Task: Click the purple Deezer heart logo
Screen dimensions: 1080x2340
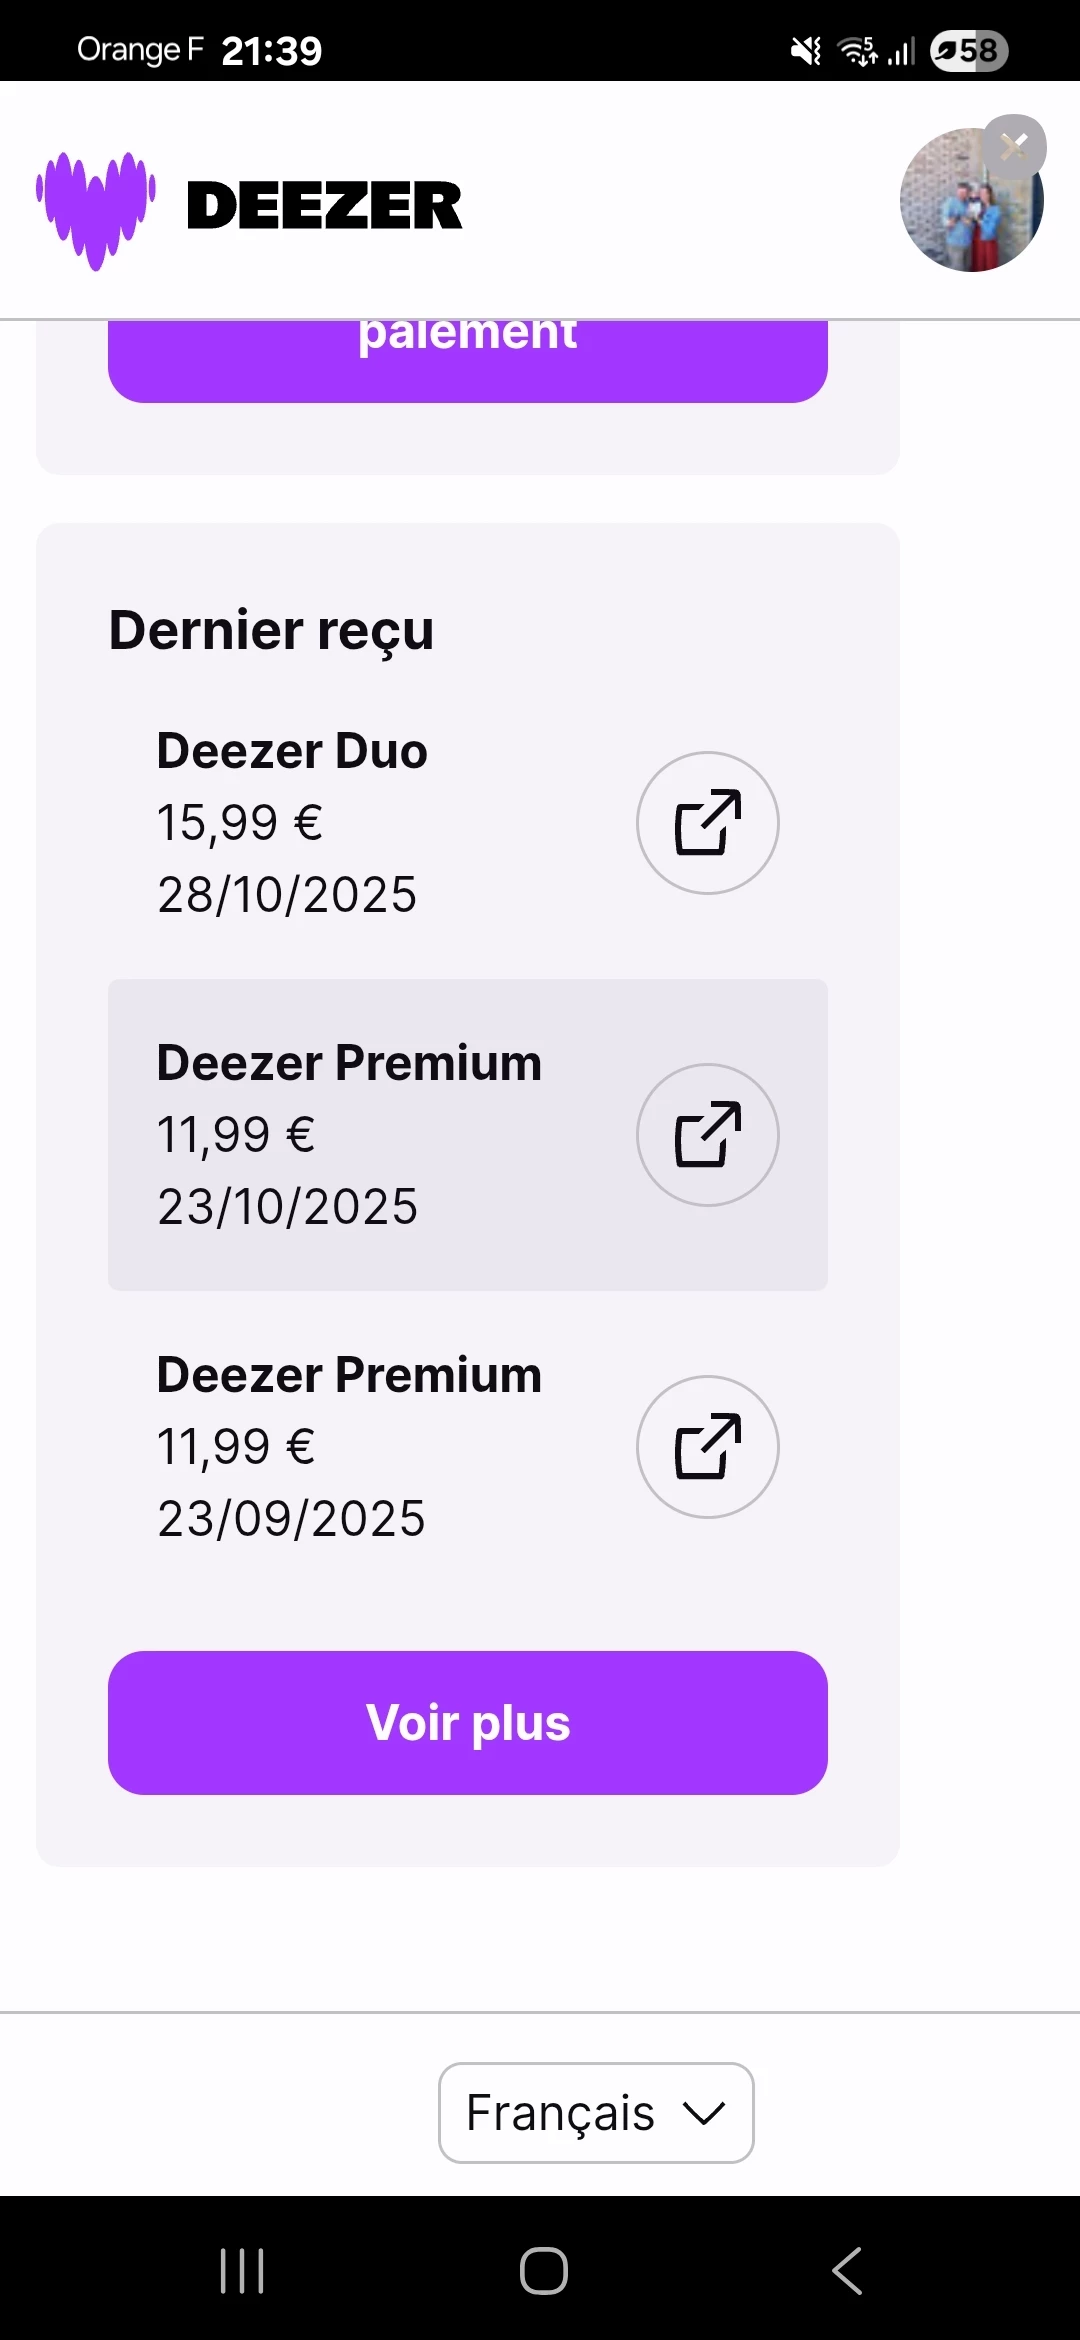Action: [x=96, y=208]
